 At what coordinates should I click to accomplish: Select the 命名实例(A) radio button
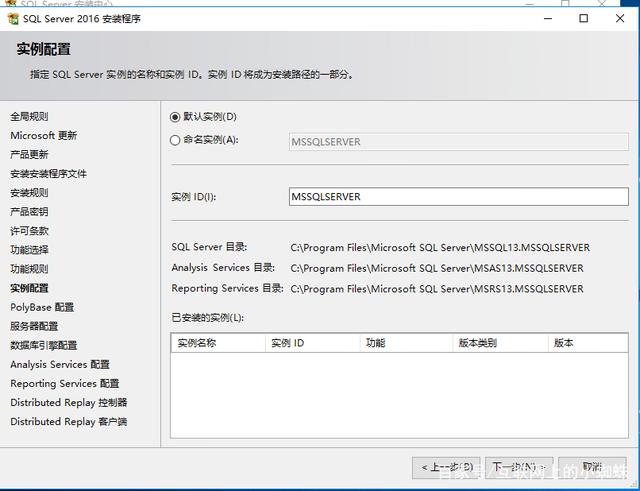pyautogui.click(x=175, y=140)
